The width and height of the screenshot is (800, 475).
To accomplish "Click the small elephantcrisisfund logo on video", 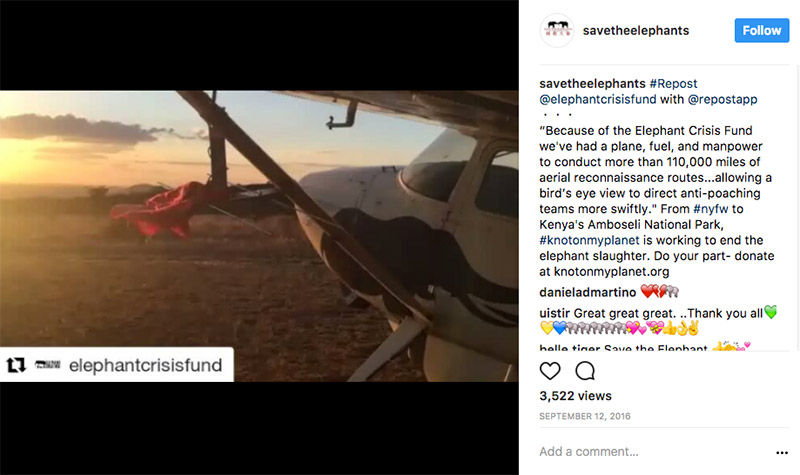I will point(47,366).
